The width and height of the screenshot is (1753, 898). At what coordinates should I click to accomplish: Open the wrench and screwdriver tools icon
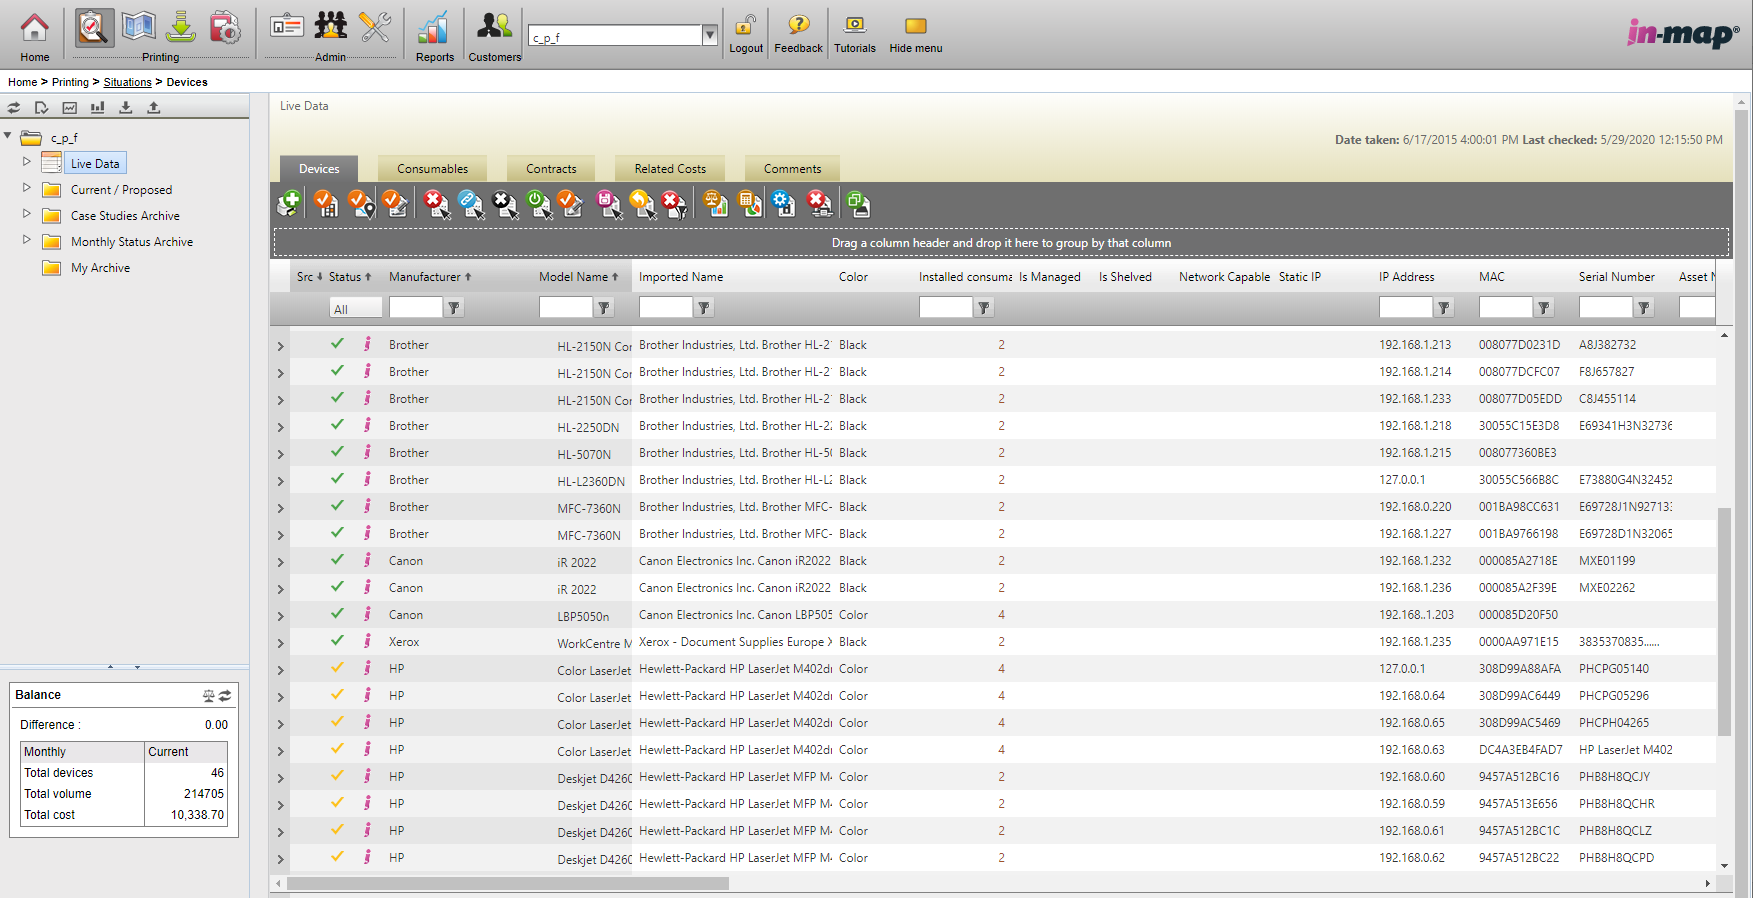375,27
